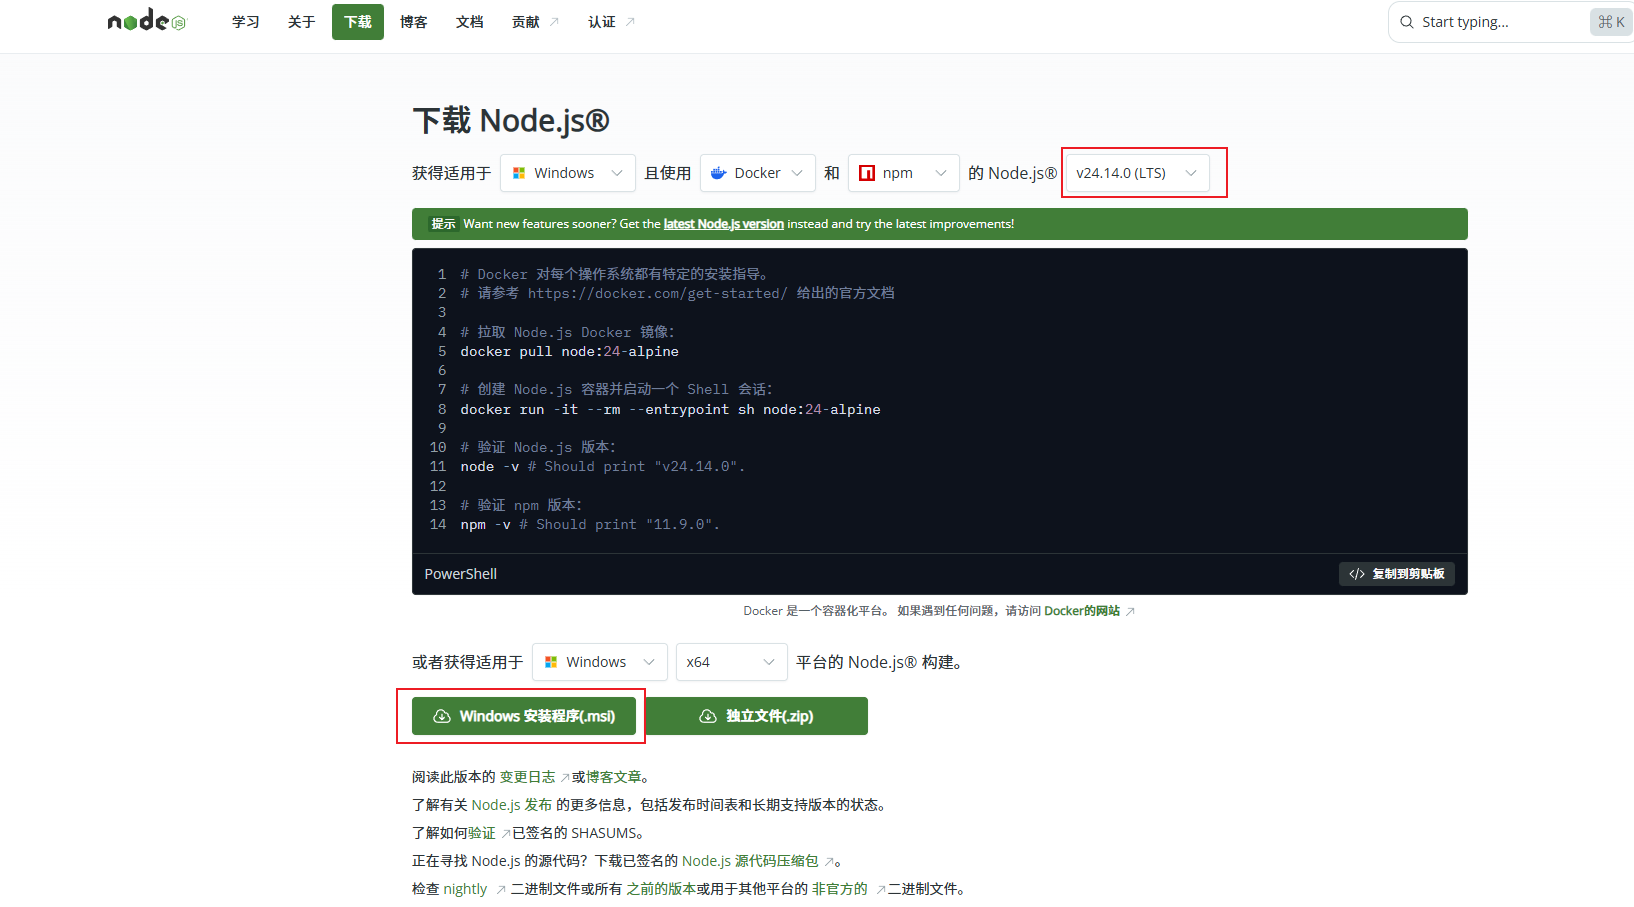Open the 博客文章 link
Image resolution: width=1634 pixels, height=907 pixels.
[x=614, y=777]
